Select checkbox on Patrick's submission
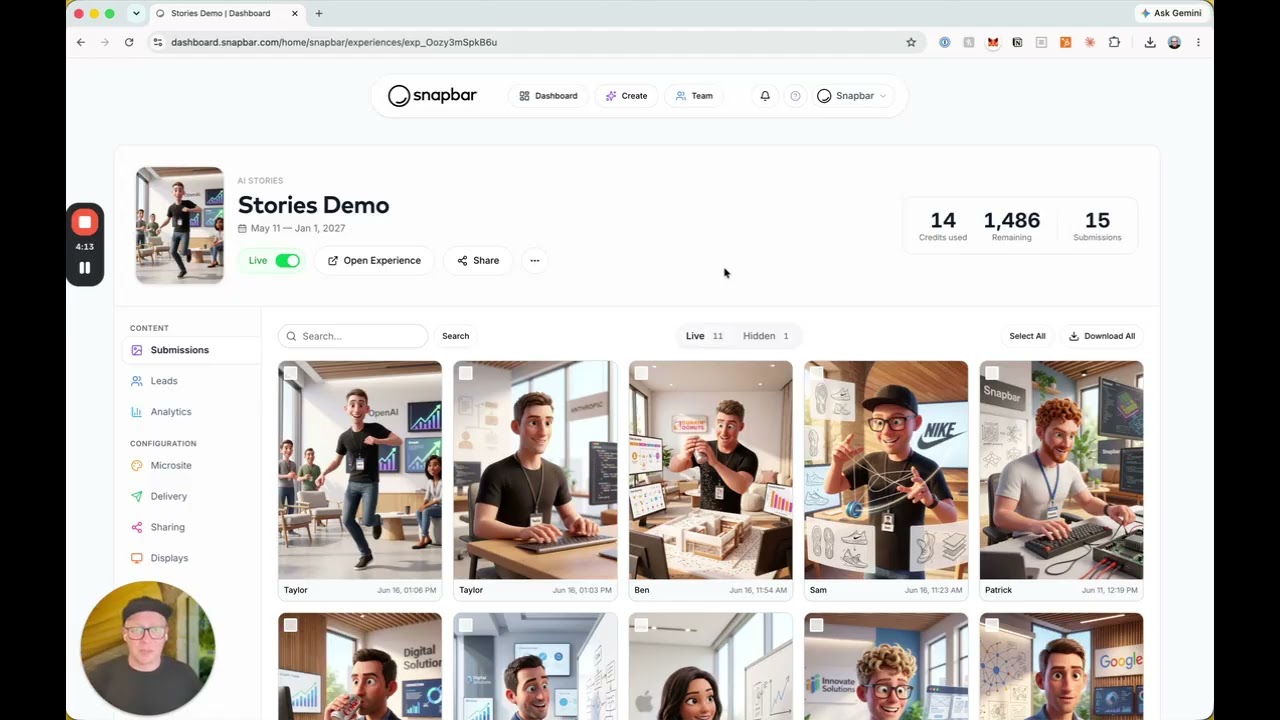This screenshot has height=720, width=1280. click(992, 373)
